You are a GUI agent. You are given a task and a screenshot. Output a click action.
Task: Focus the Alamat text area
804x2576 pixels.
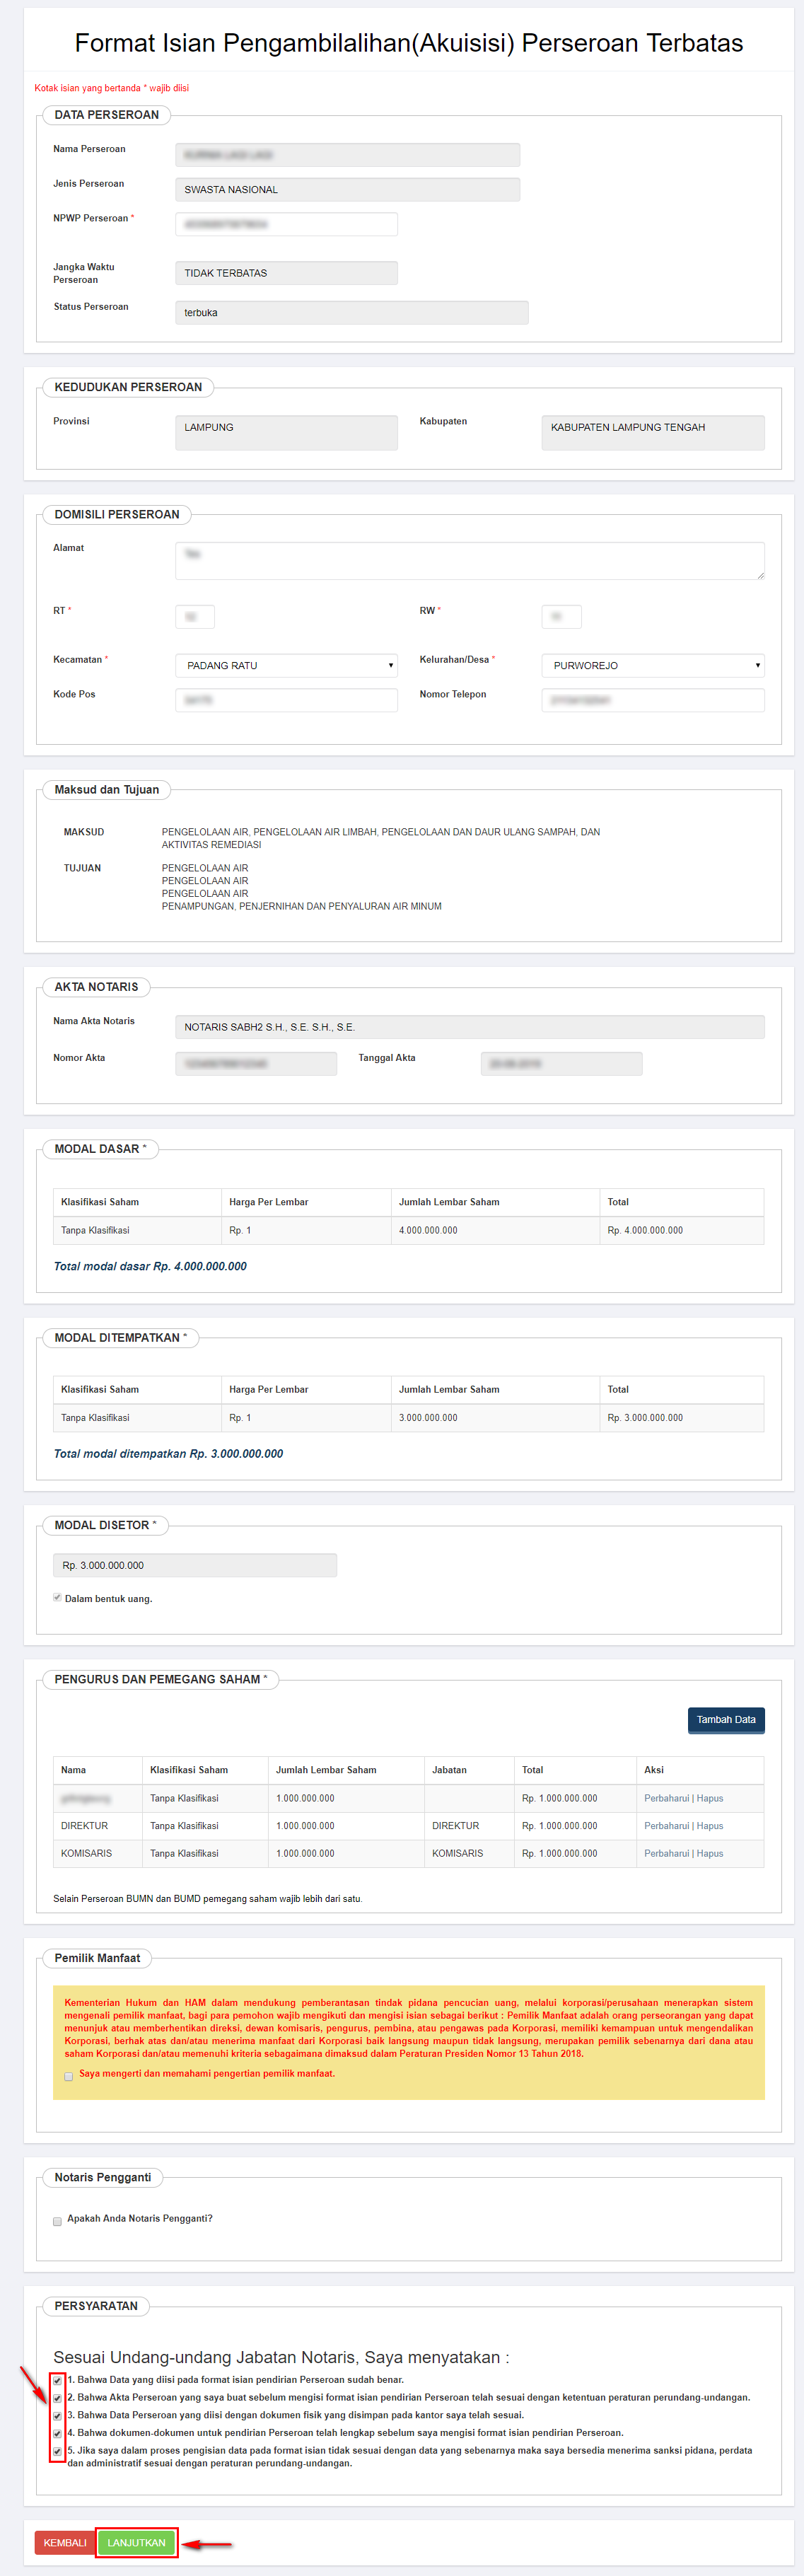tap(469, 561)
